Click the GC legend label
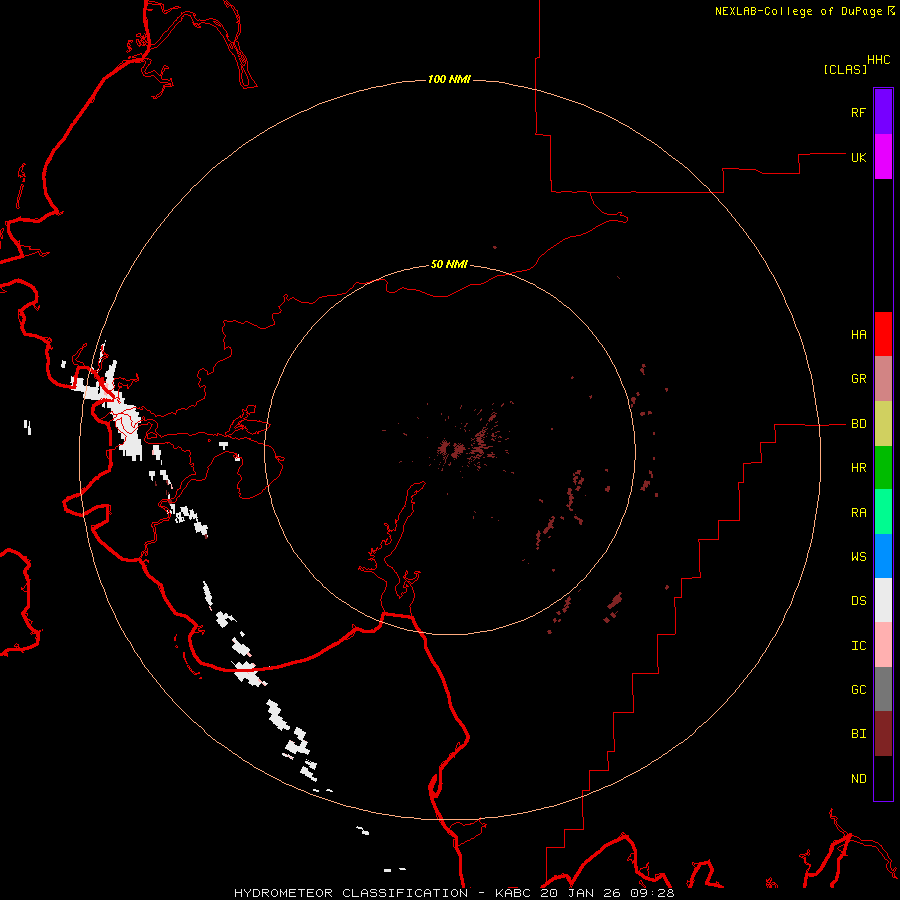This screenshot has width=900, height=900. (858, 690)
